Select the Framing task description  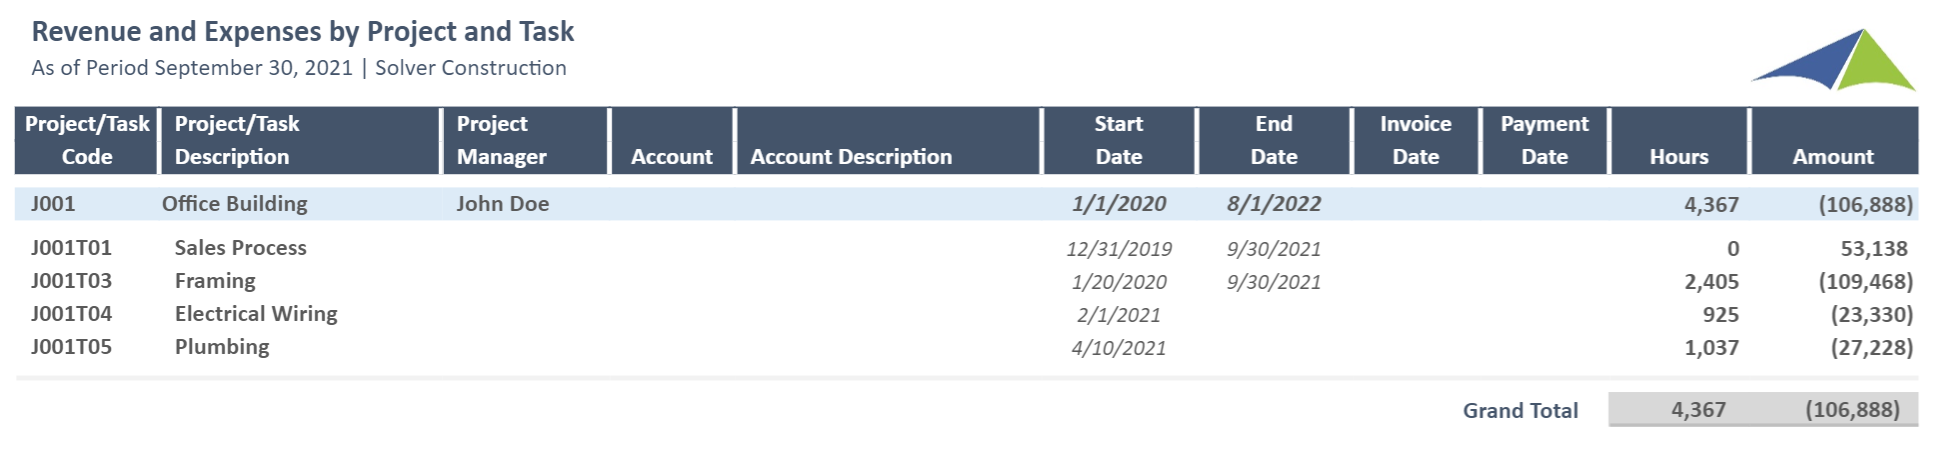pyautogui.click(x=215, y=281)
